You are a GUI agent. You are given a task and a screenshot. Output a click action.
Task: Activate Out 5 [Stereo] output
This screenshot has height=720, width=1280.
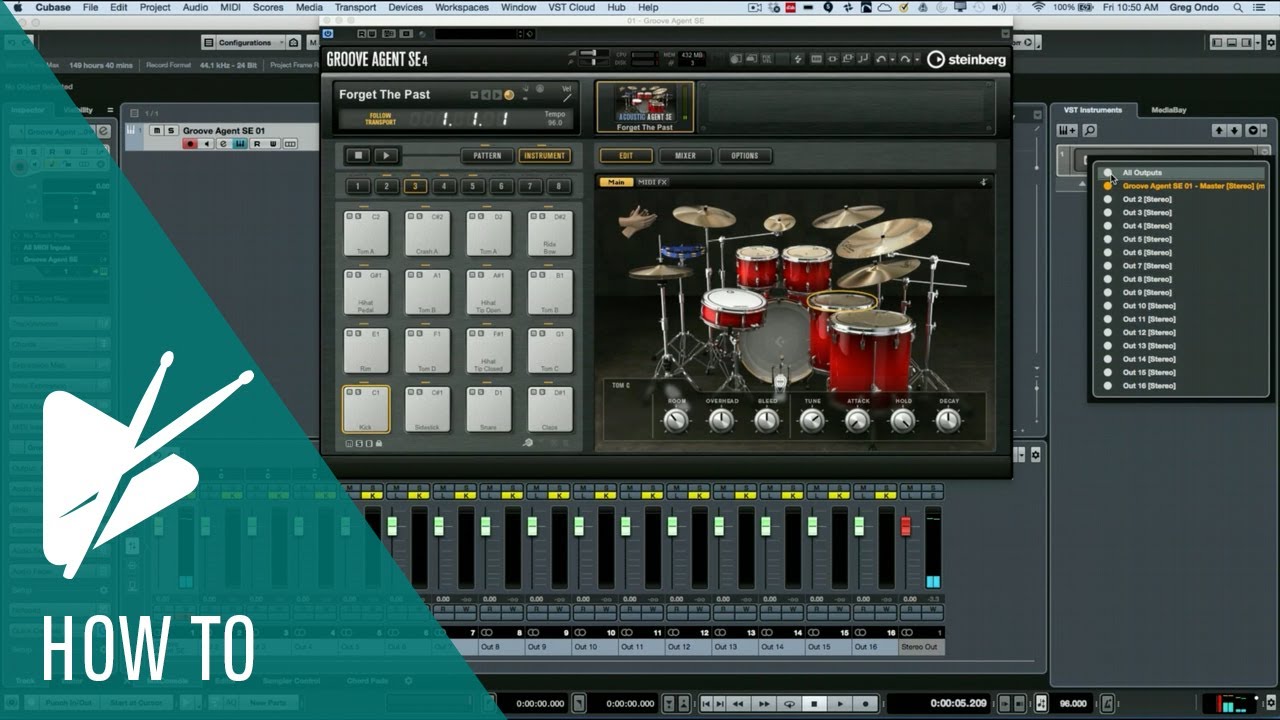pyautogui.click(x=1180, y=239)
